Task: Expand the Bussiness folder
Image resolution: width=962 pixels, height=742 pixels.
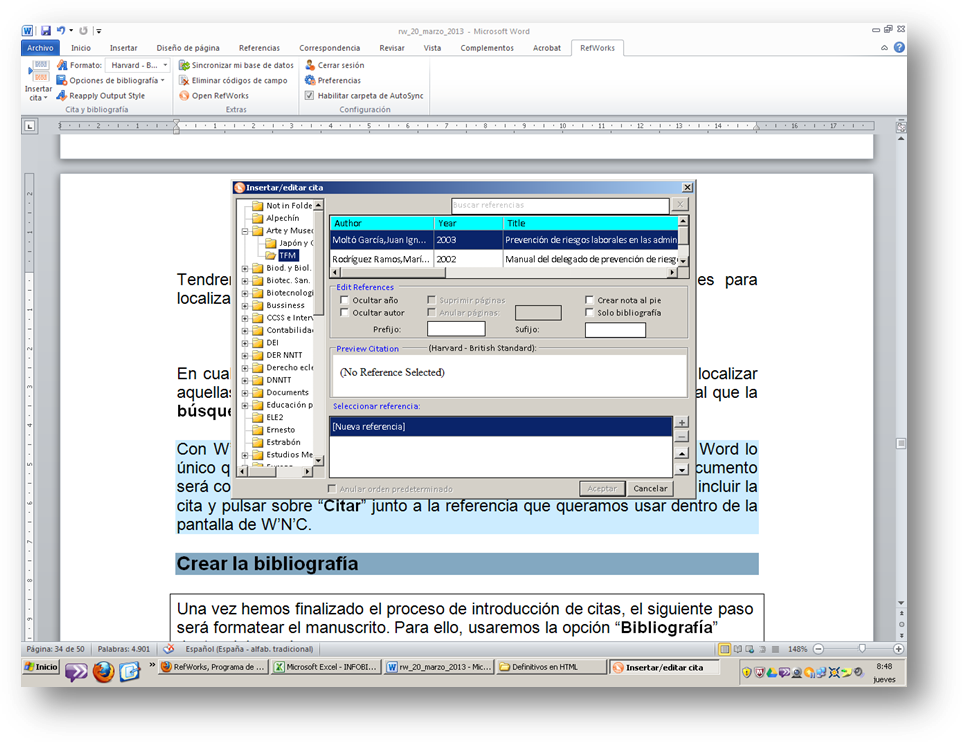Action: [x=245, y=306]
